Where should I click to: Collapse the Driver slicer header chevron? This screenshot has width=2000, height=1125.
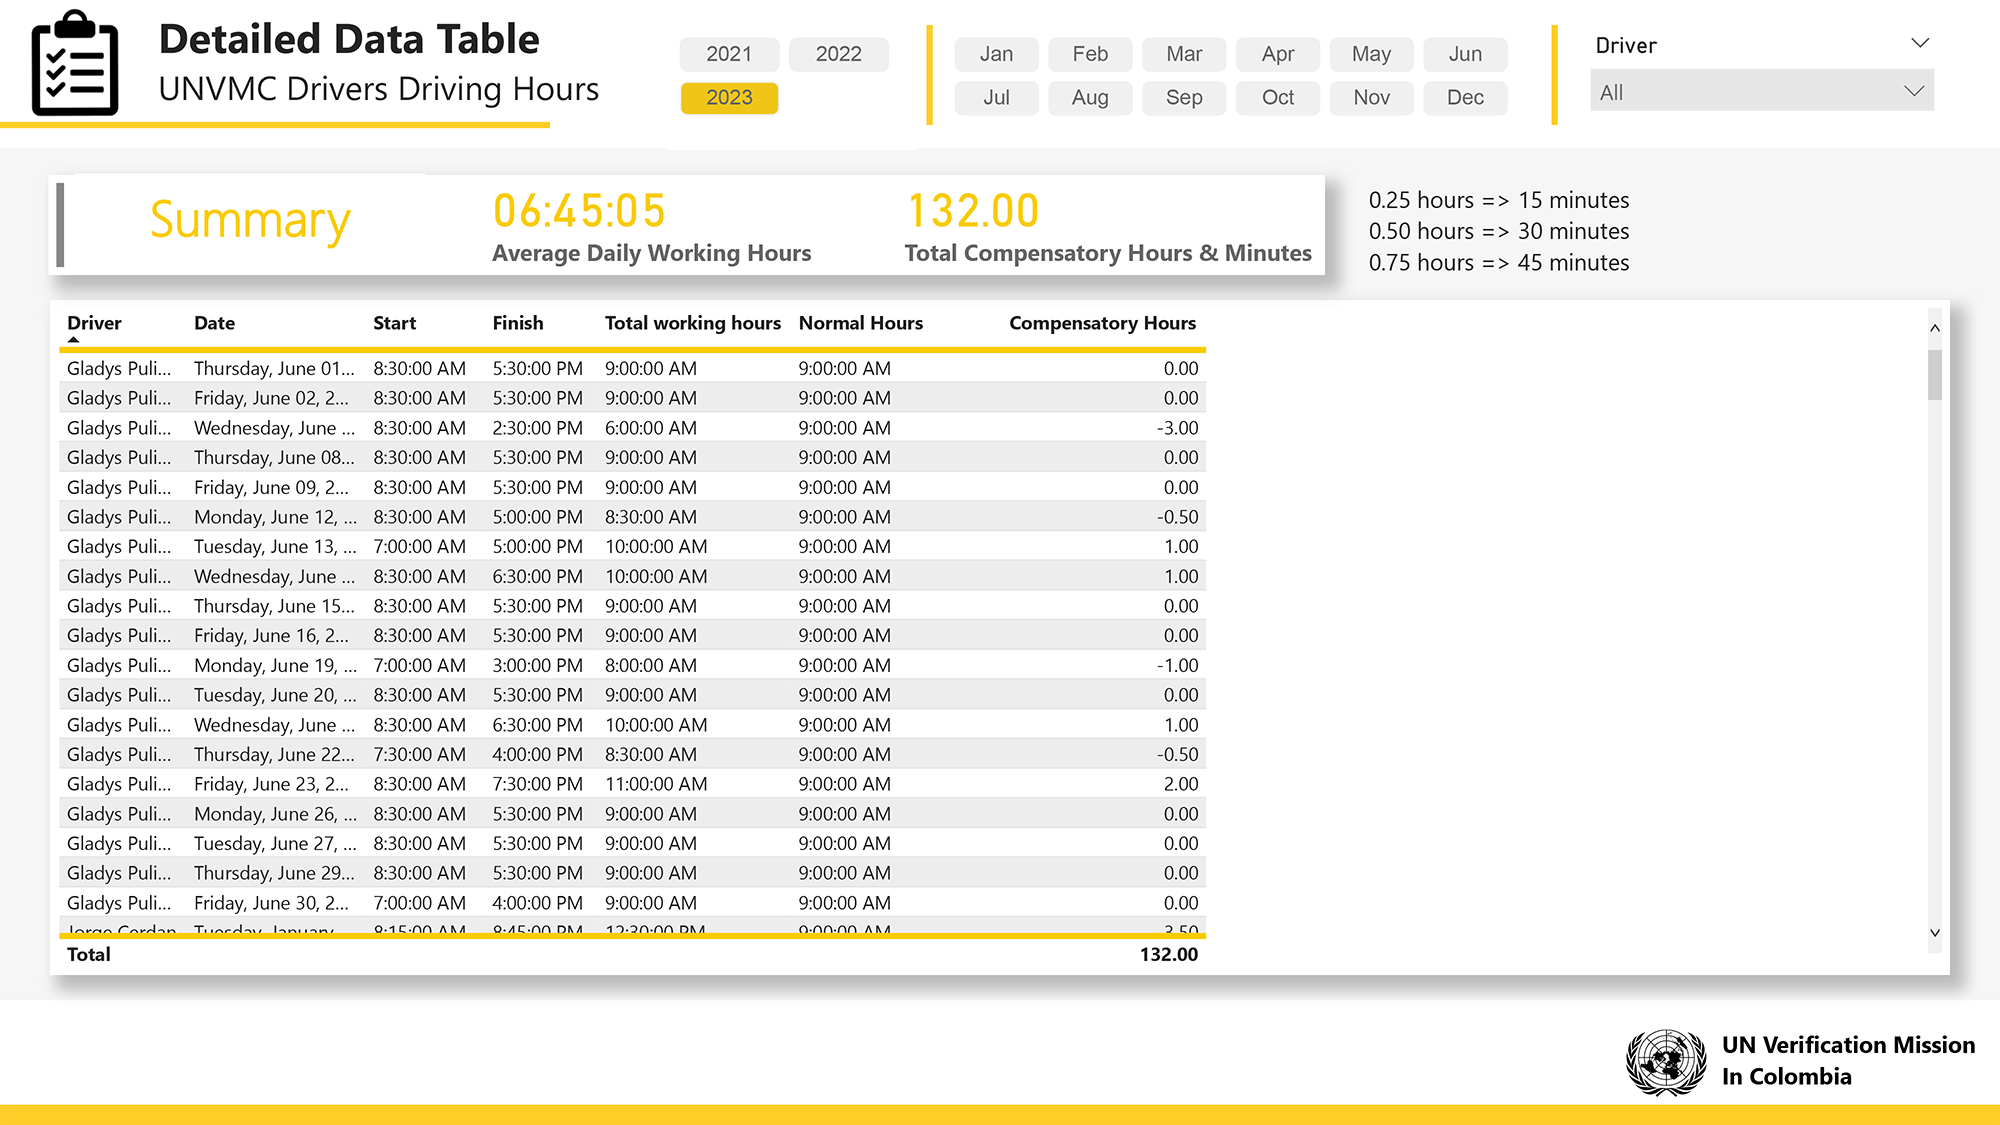click(1920, 43)
